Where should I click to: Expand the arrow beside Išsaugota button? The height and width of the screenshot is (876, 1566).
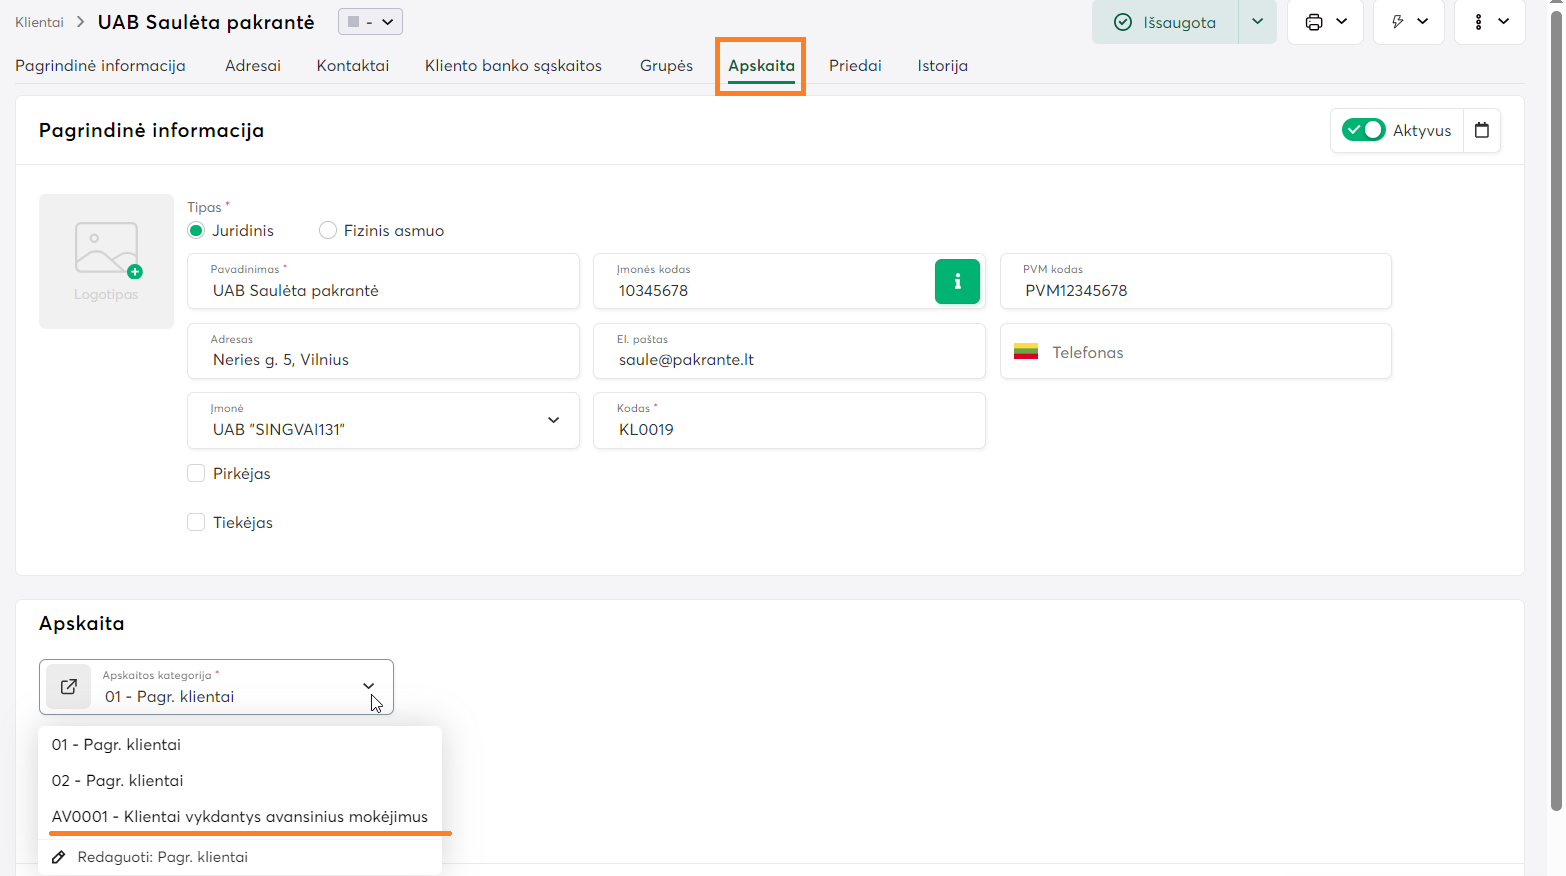[1257, 22]
